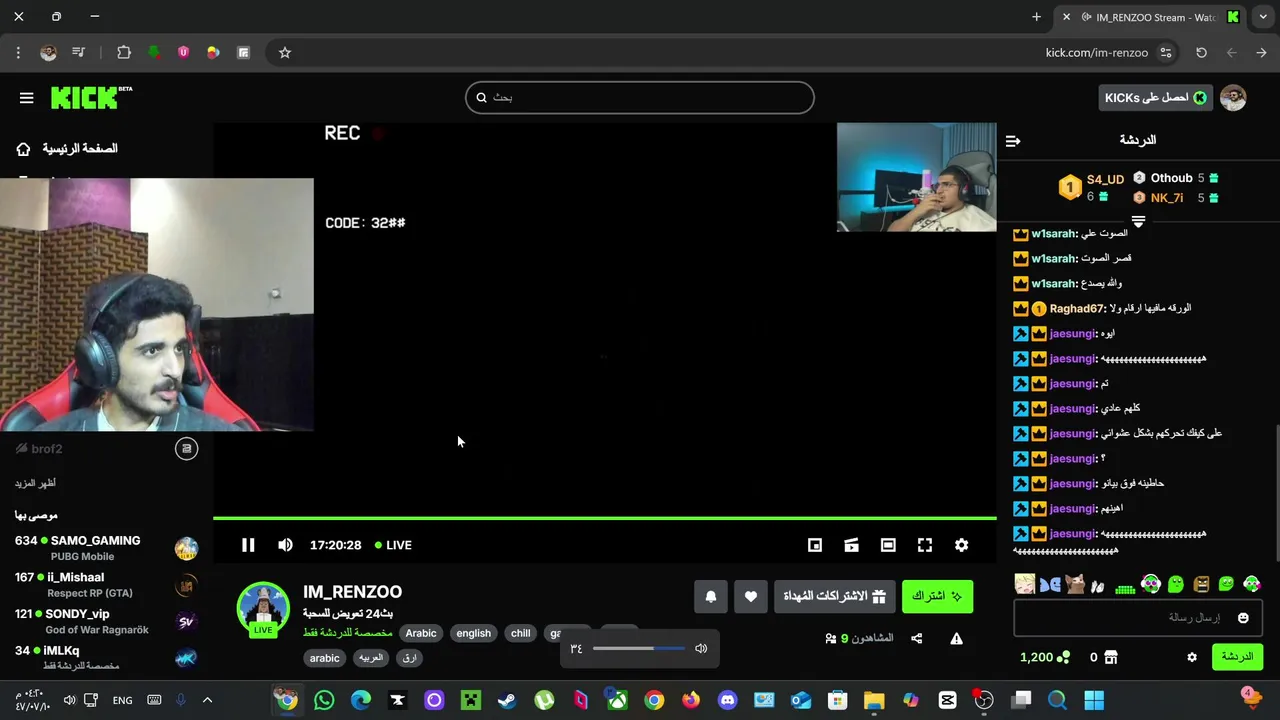Open the Windows Start button
The width and height of the screenshot is (1280, 720).
pos(1094,700)
